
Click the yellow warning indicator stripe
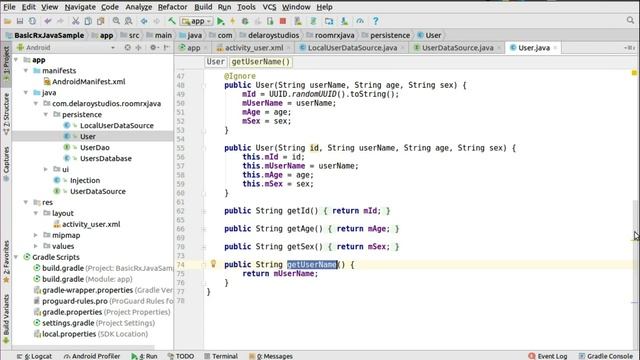[634, 73]
